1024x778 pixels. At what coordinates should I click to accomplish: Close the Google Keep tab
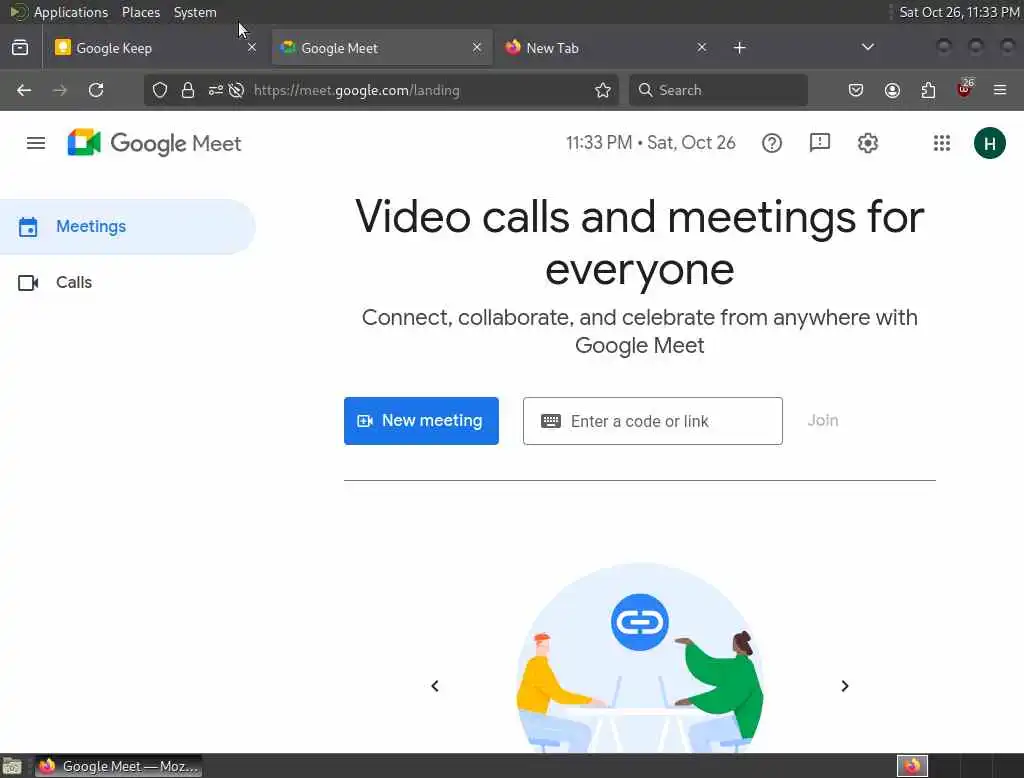(251, 47)
